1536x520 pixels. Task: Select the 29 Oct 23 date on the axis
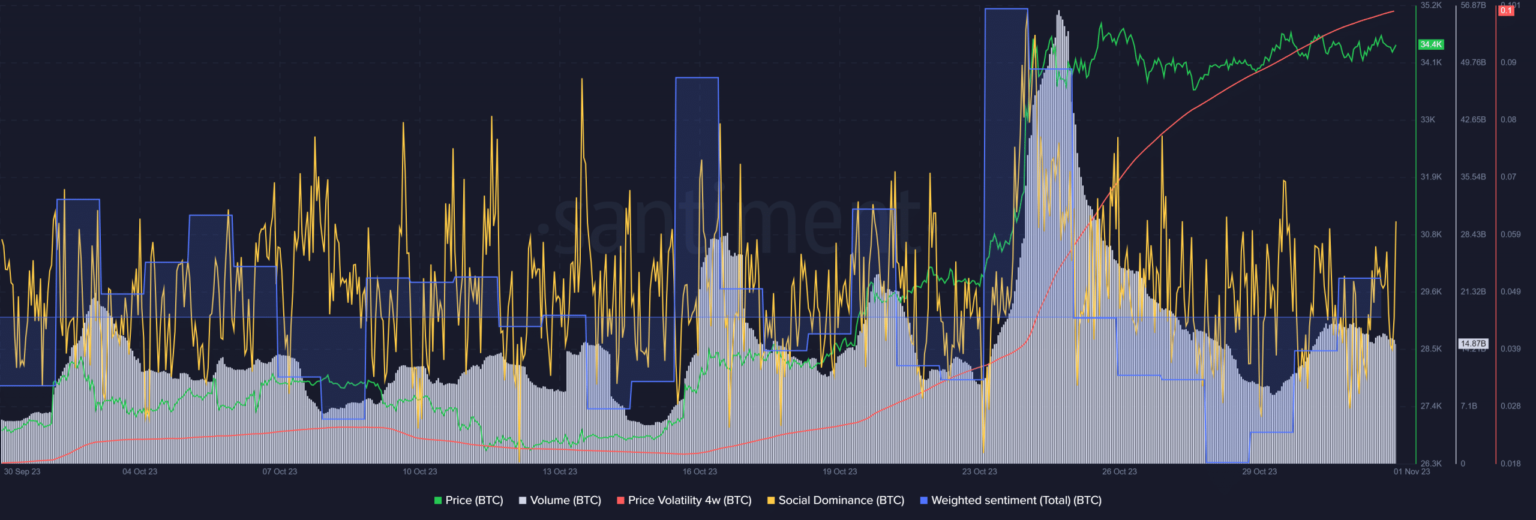[x=1259, y=471]
